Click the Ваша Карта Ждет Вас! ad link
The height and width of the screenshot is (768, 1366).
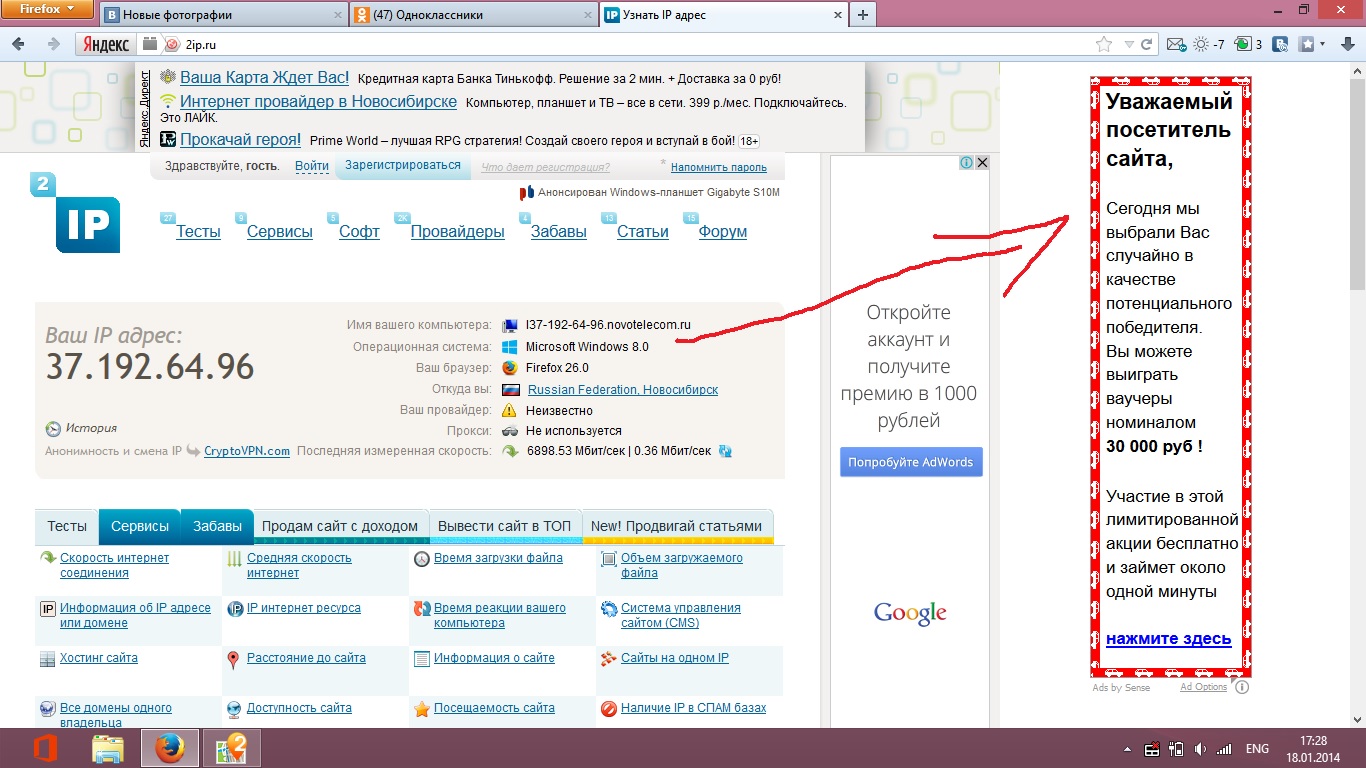click(265, 78)
